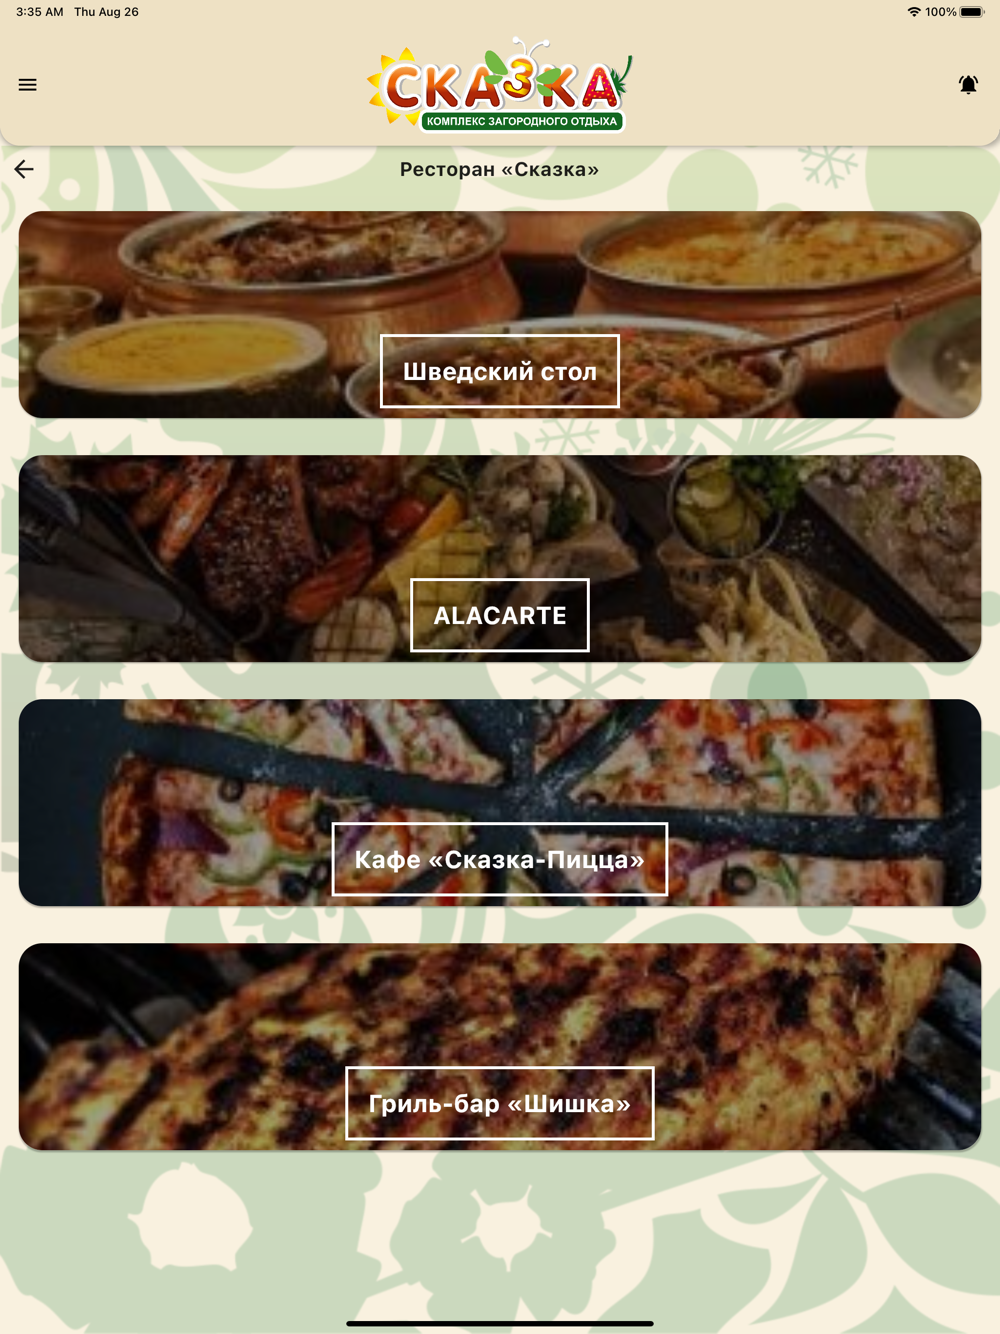This screenshot has height=1334, width=1000.
Task: Select the ALACARTE button
Action: click(500, 615)
